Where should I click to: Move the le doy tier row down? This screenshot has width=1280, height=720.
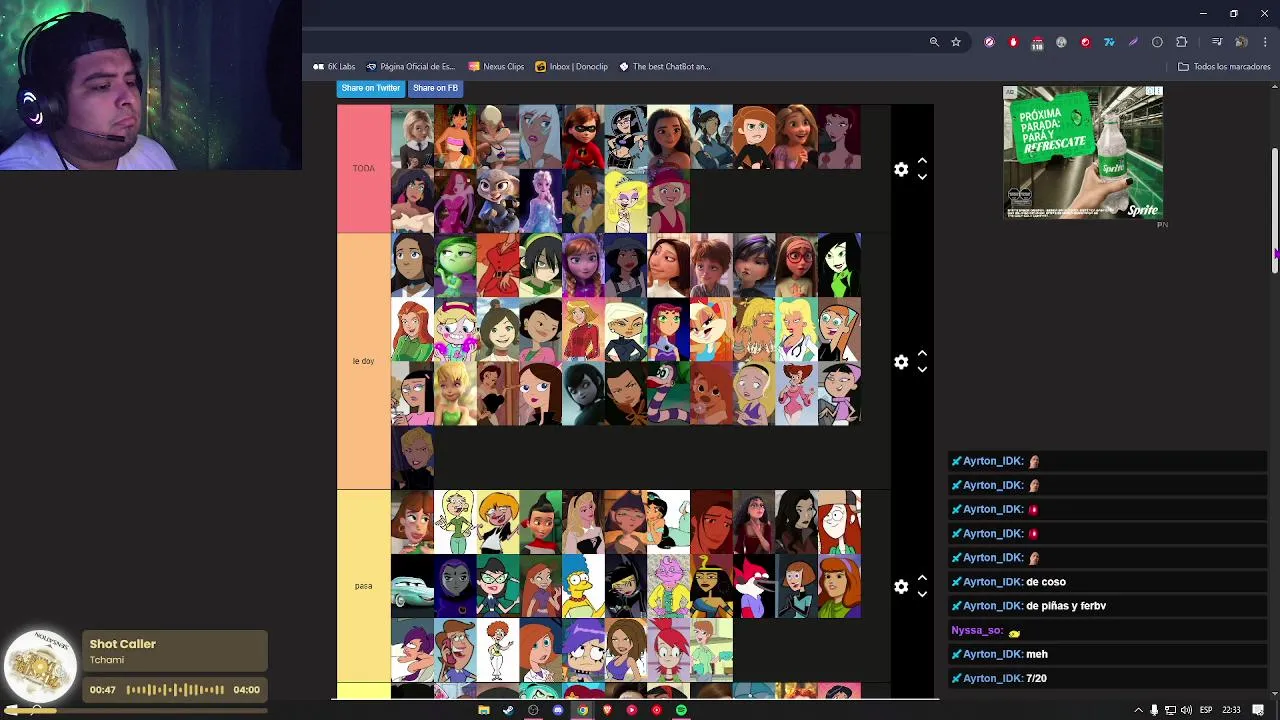click(x=922, y=369)
